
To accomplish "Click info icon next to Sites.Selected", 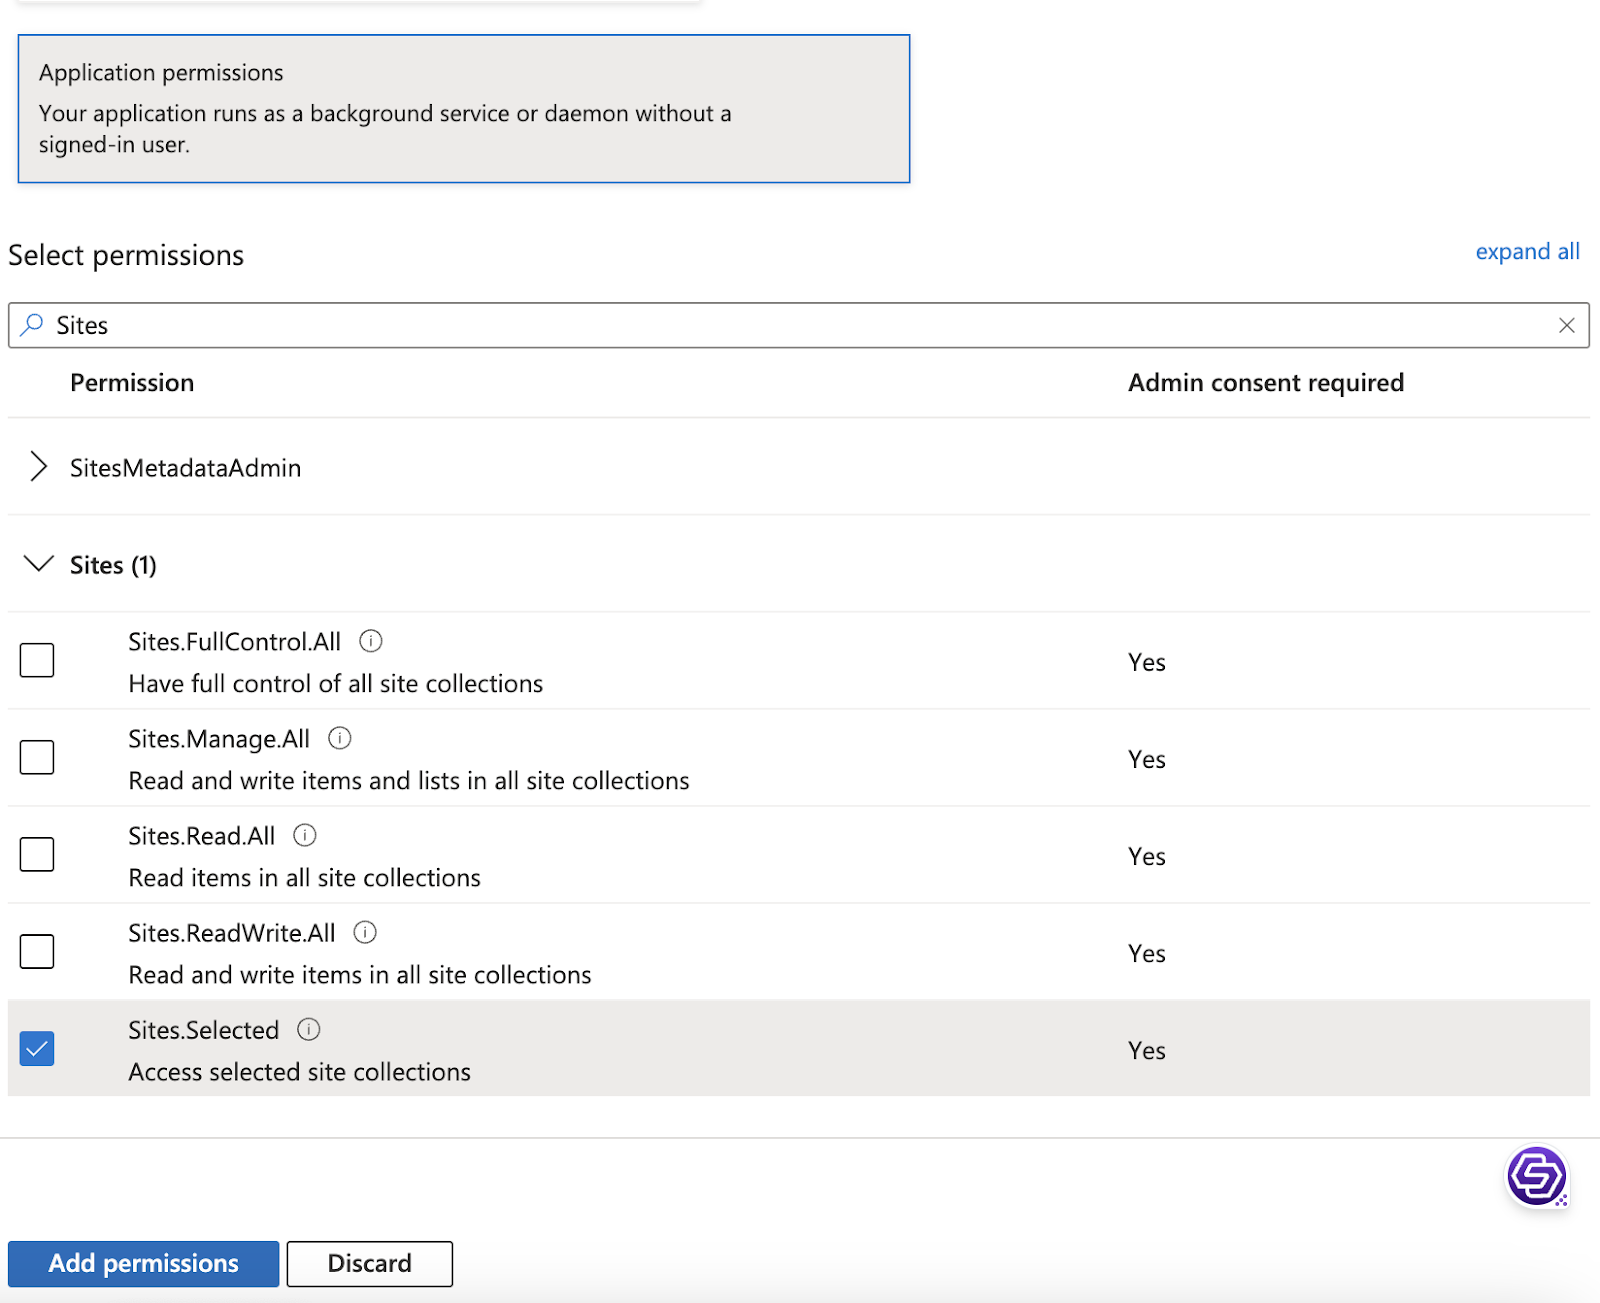I will tap(309, 1029).
